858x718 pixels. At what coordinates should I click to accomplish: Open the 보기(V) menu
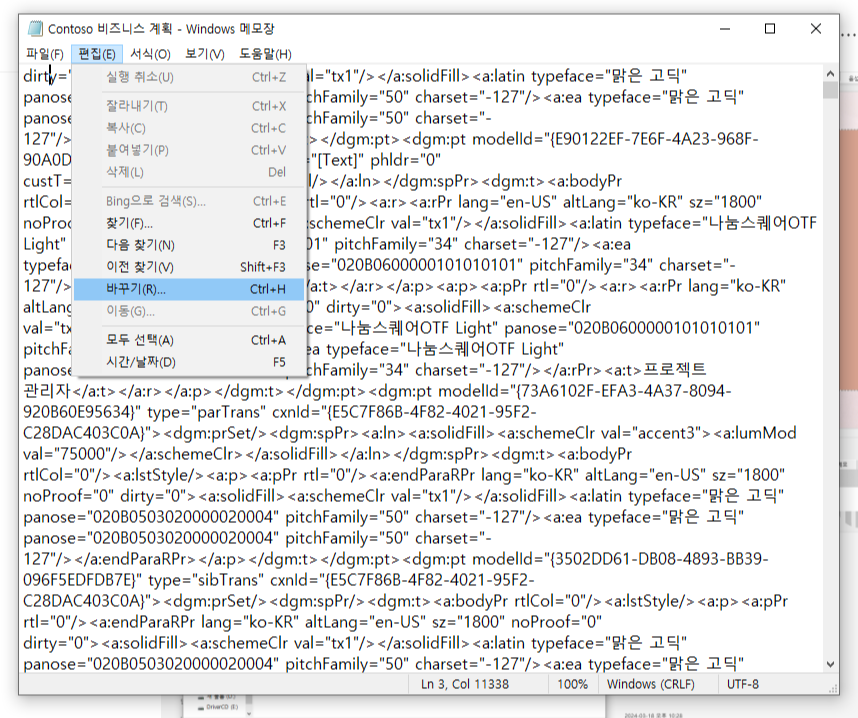(x=205, y=54)
